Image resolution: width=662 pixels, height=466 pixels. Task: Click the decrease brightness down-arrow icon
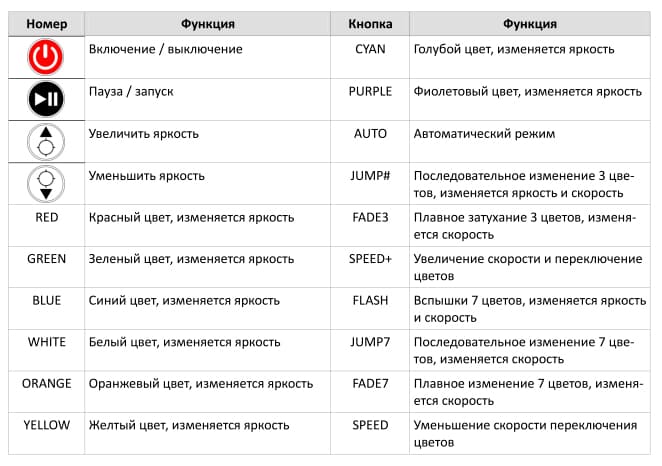tap(46, 184)
